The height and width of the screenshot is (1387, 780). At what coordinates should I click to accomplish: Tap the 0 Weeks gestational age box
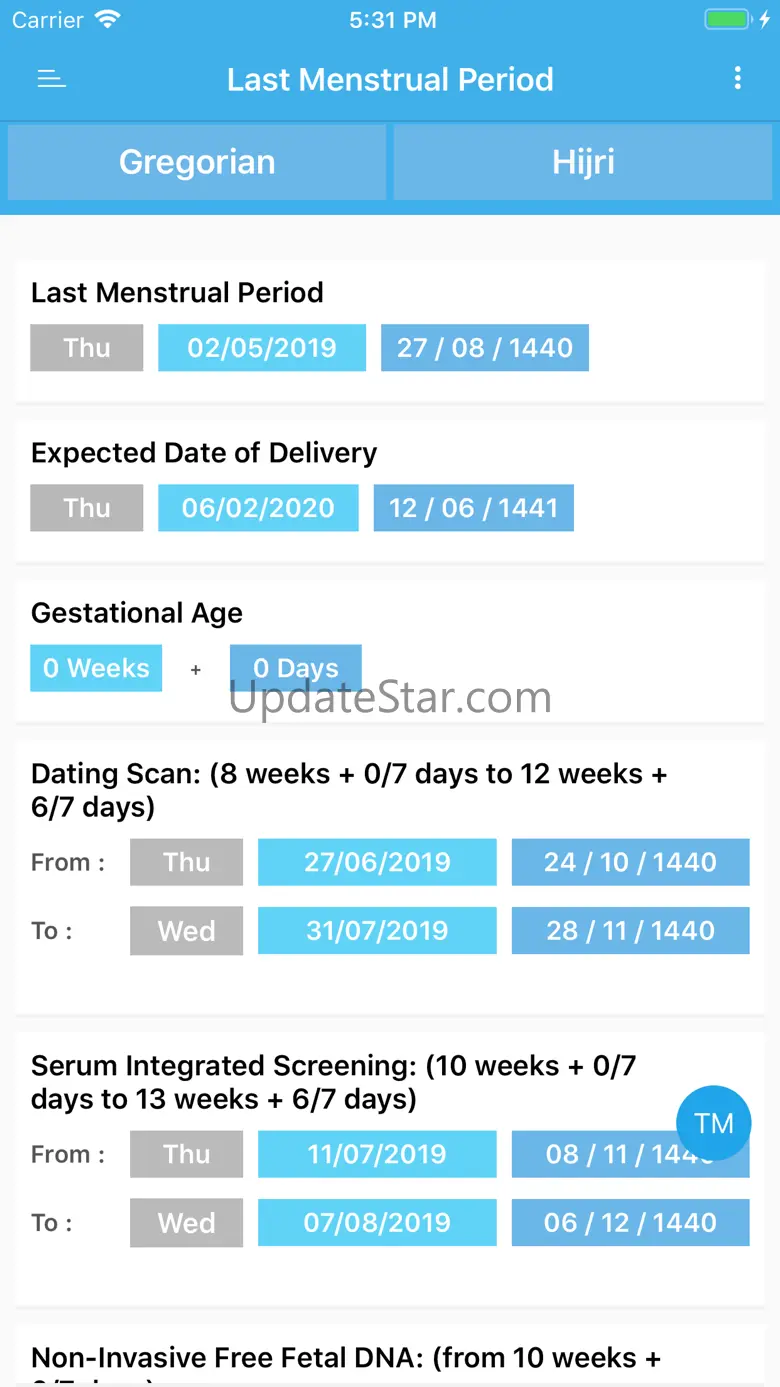[x=96, y=668]
